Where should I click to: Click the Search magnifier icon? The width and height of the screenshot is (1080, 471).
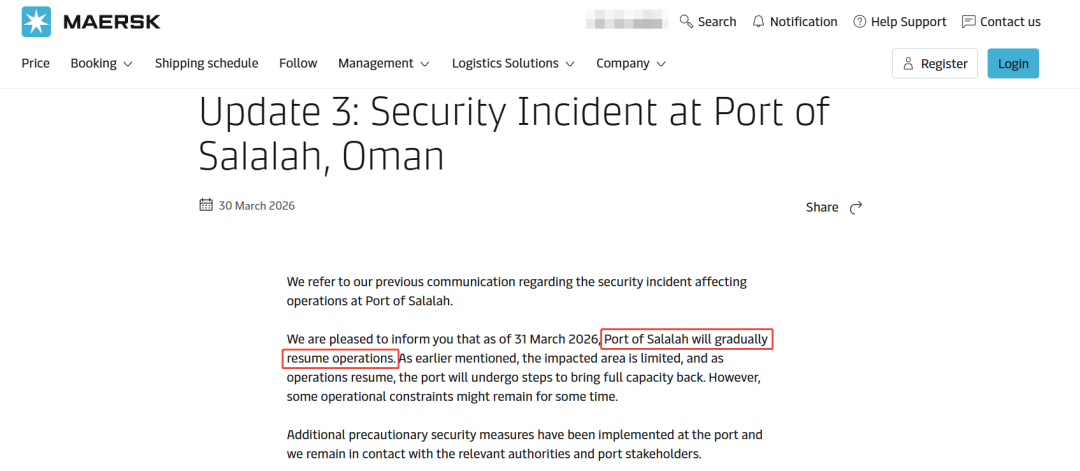[686, 21]
